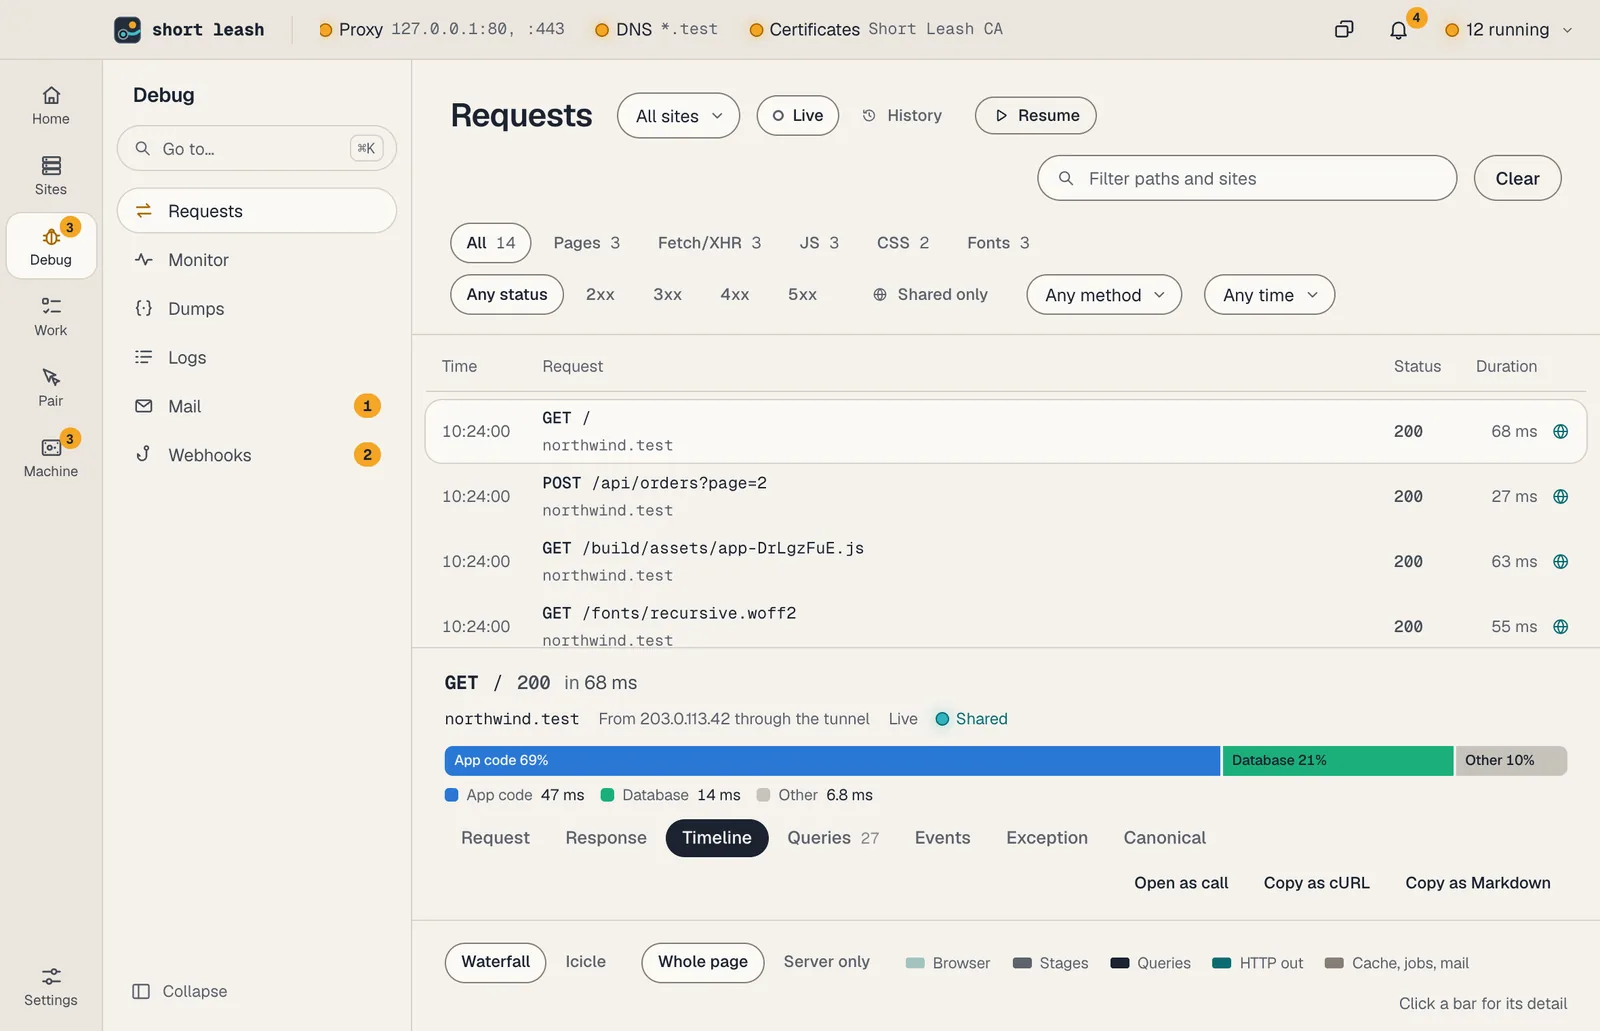Click Copy as cURL
Viewport: 1600px width, 1031px height.
1316,883
